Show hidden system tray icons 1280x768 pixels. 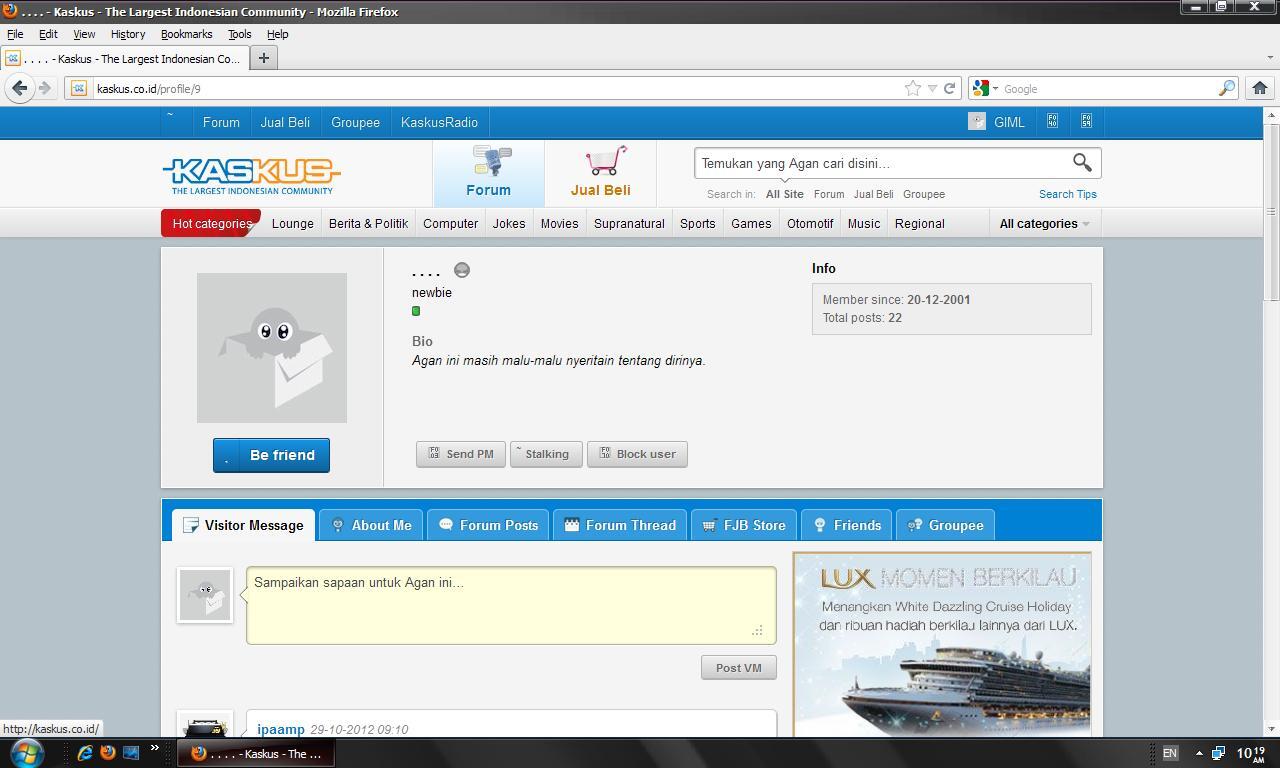(x=1199, y=753)
